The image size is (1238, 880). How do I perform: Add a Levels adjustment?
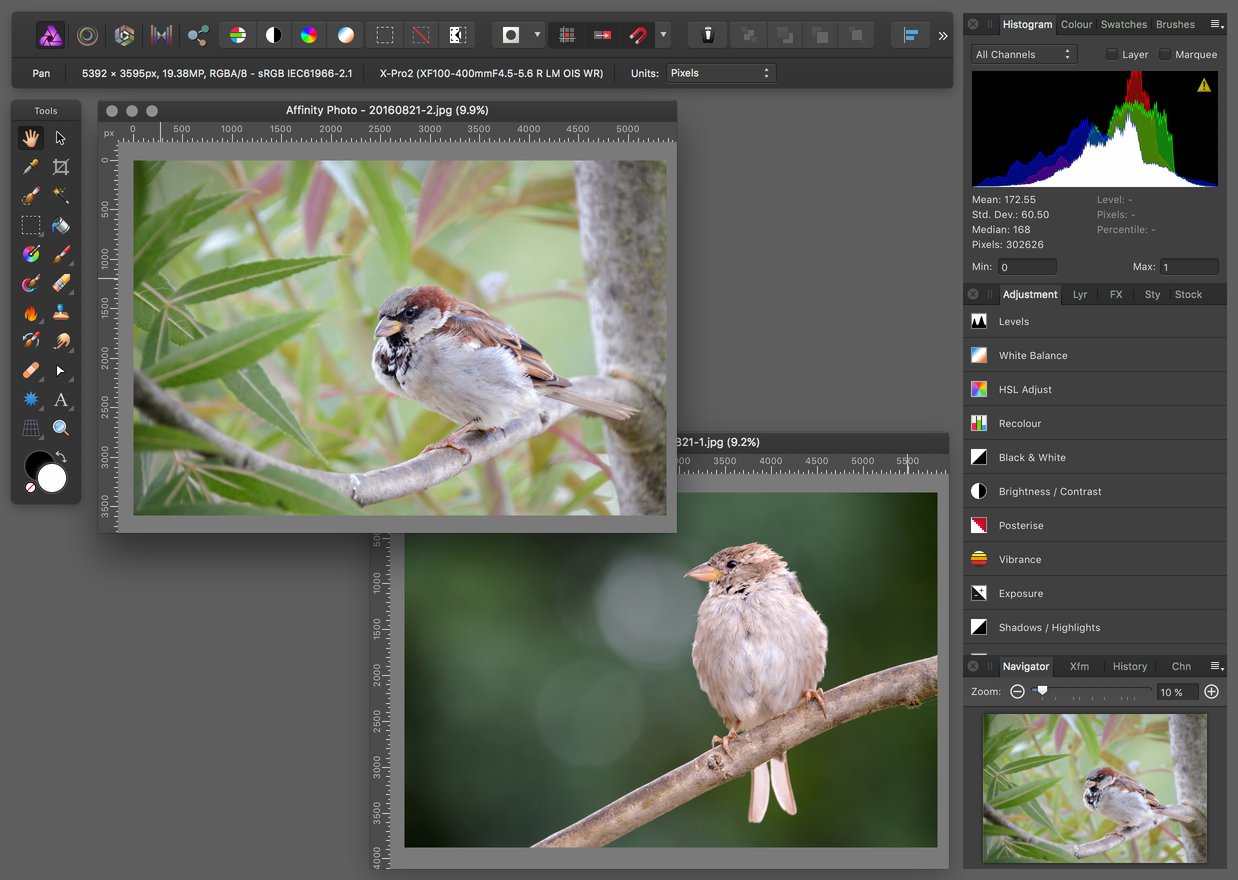pos(1095,321)
